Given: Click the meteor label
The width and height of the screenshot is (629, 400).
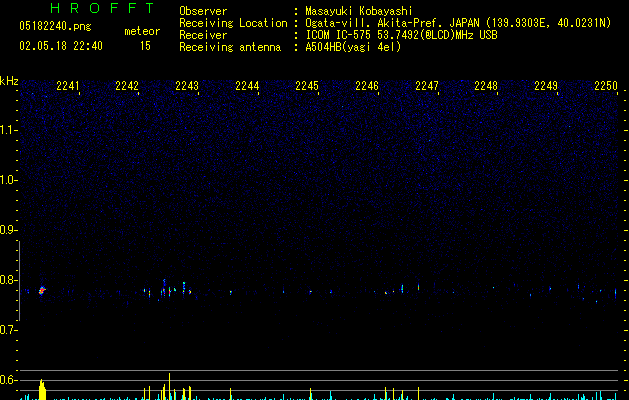Looking at the screenshot, I should point(142,31).
